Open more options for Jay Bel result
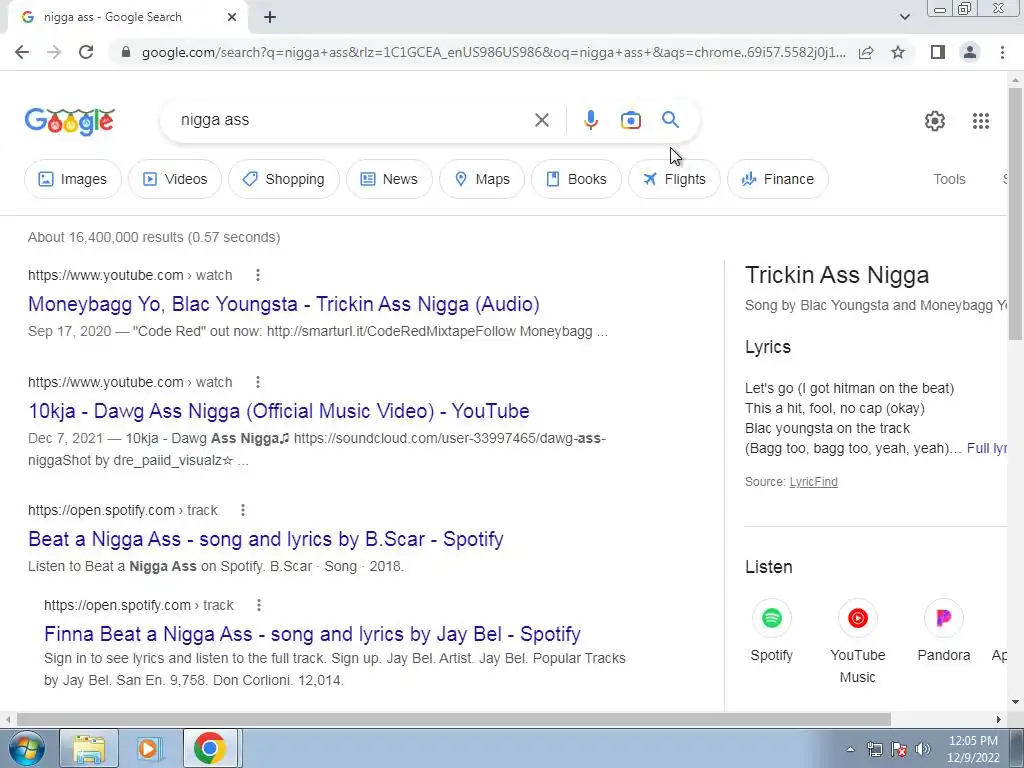The height and width of the screenshot is (768, 1024). point(259,605)
